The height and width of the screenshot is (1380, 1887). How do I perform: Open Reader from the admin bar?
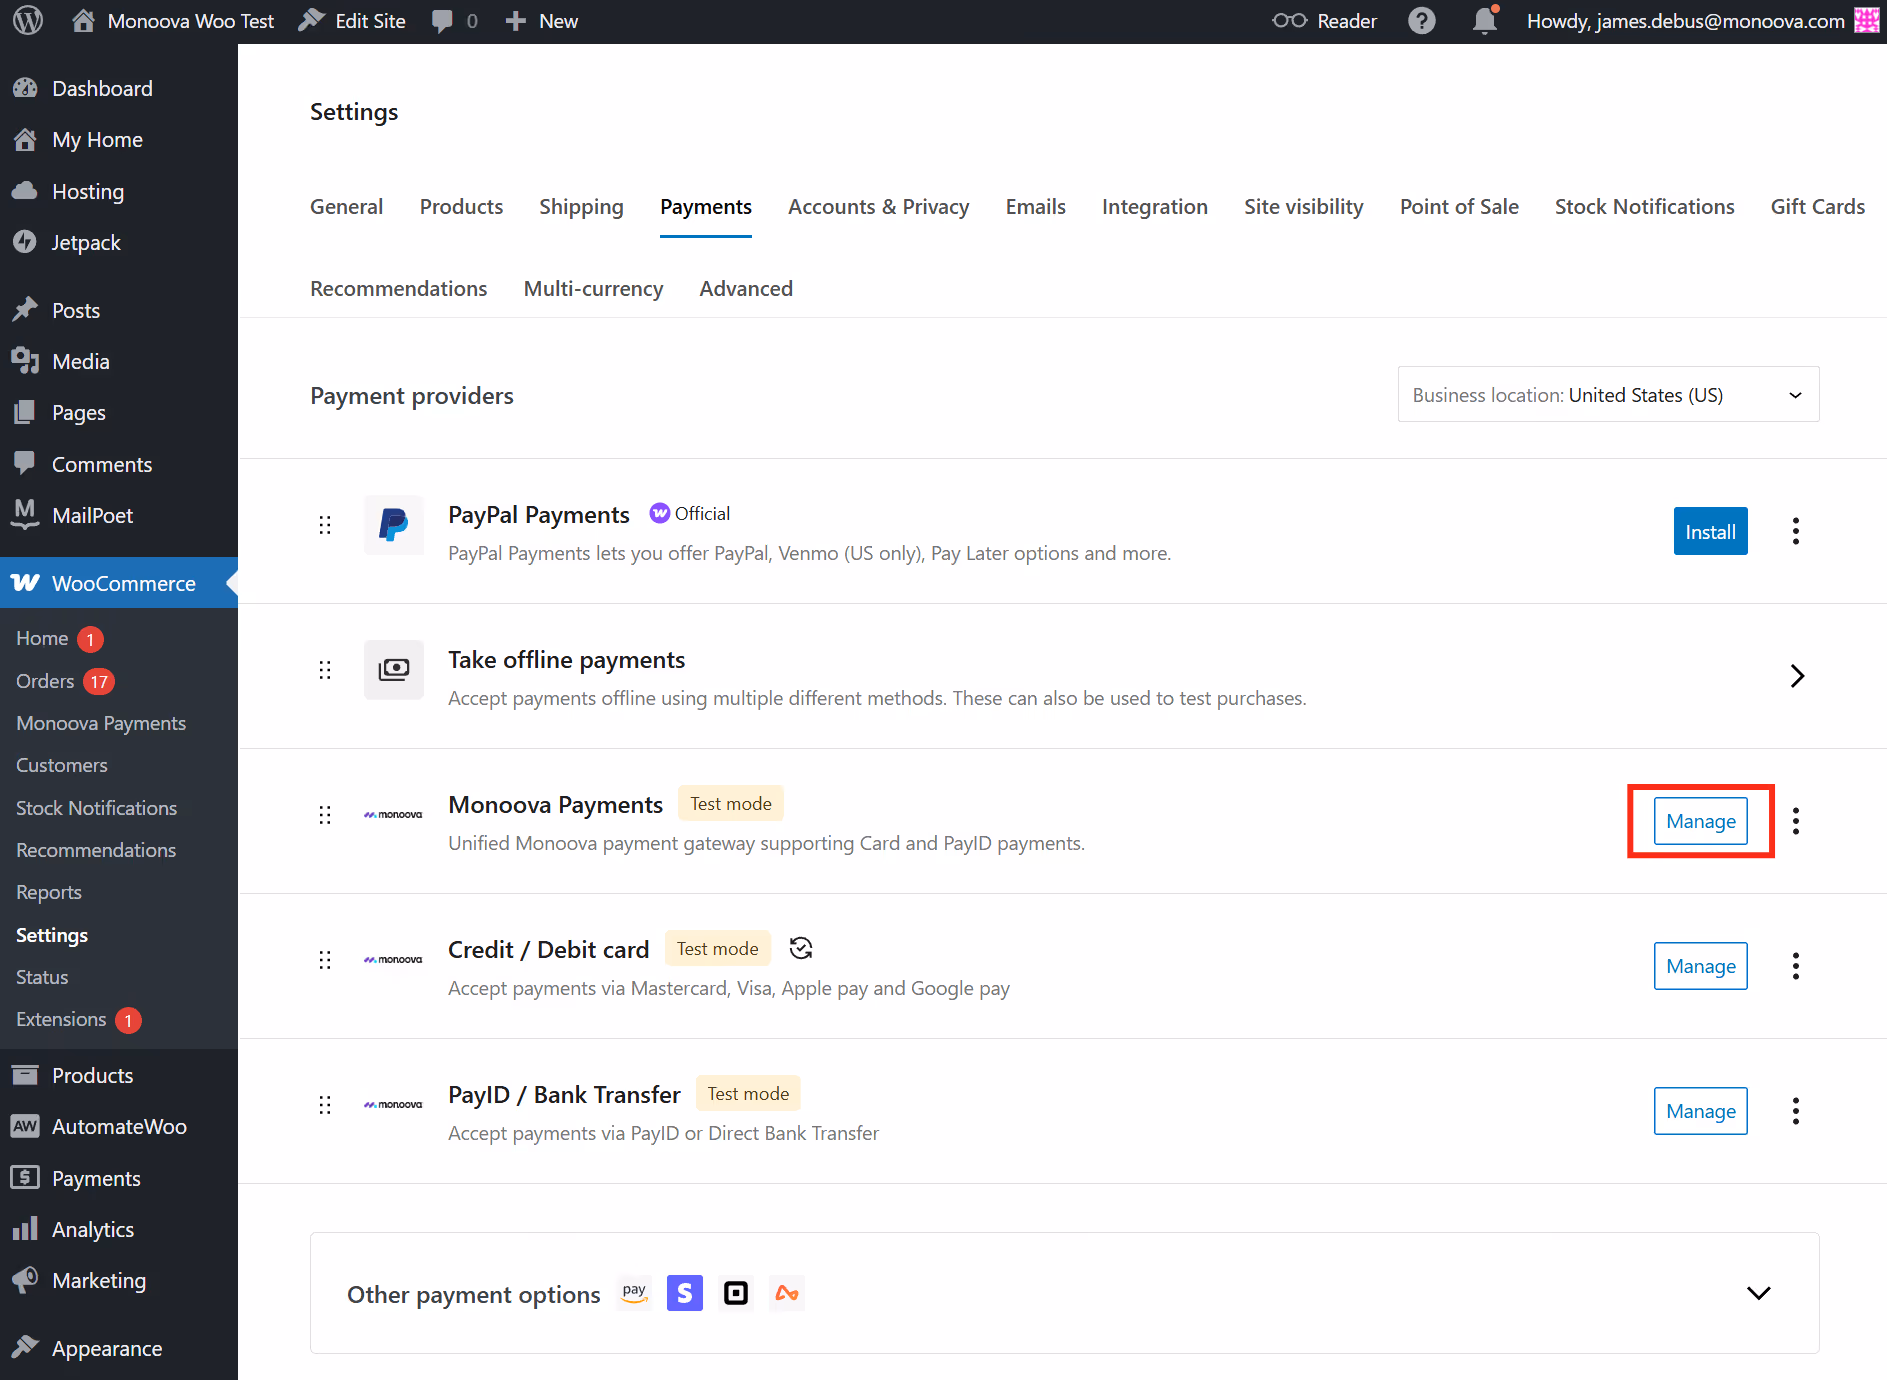coord(1324,21)
